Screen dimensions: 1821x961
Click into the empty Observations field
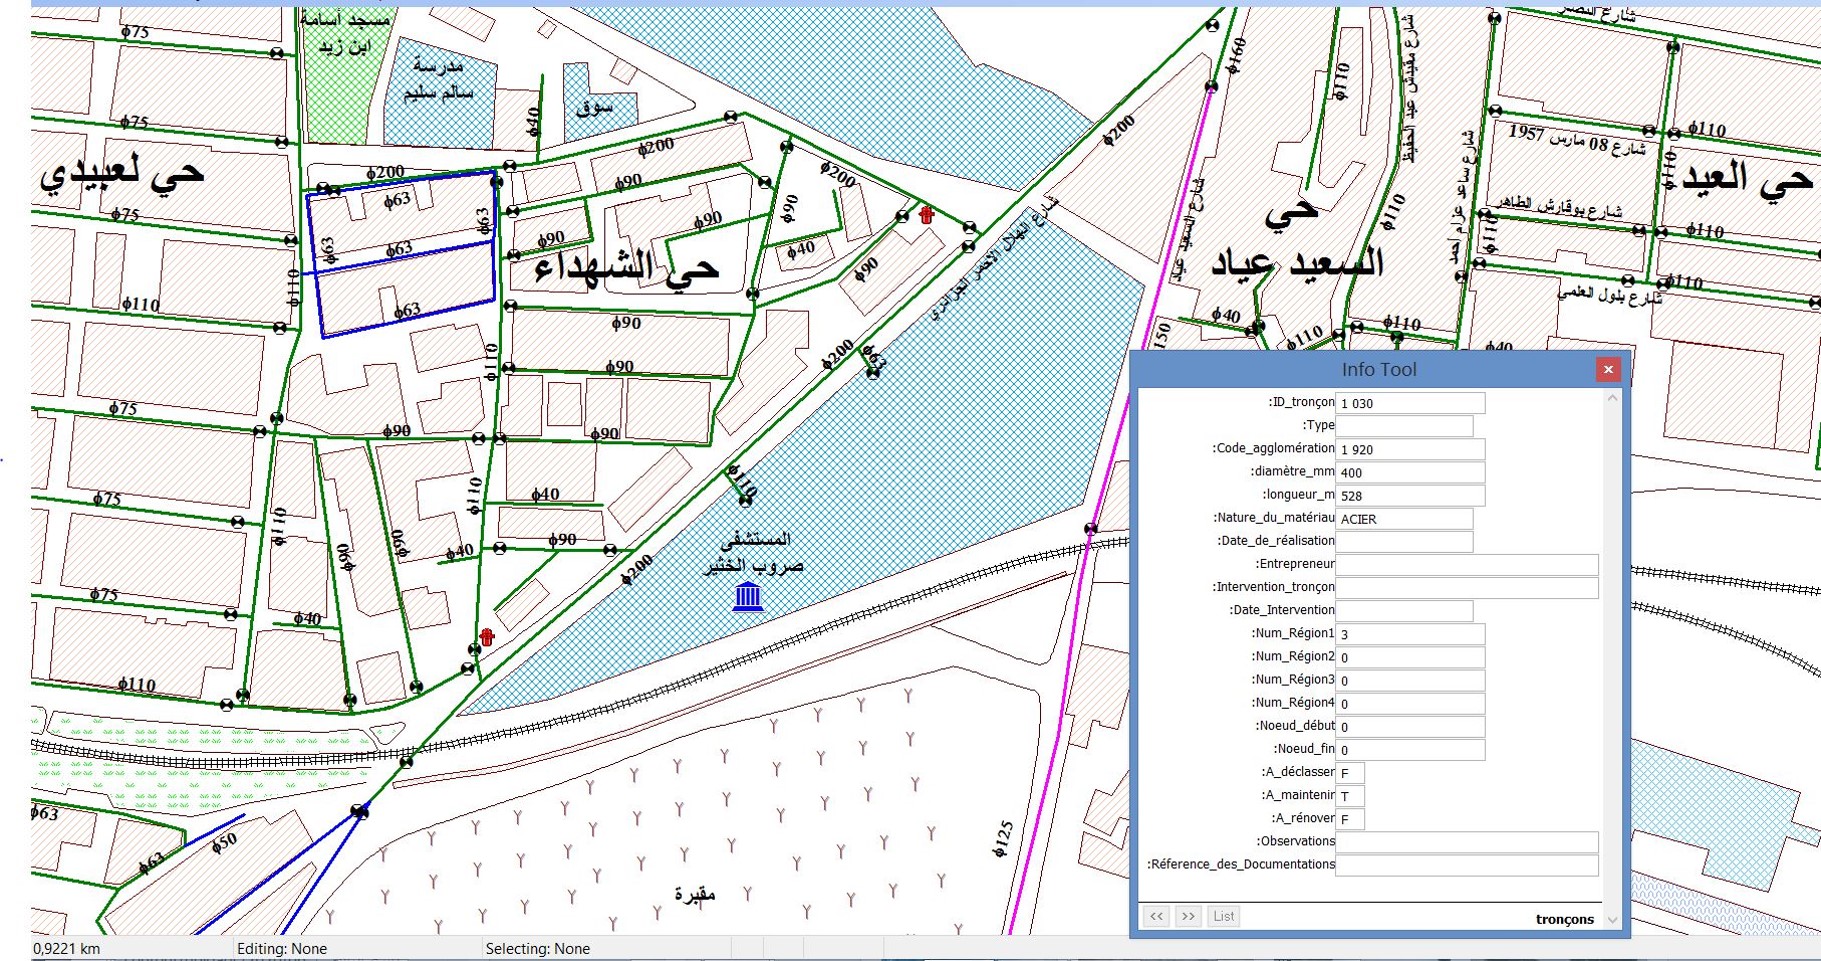1466,842
